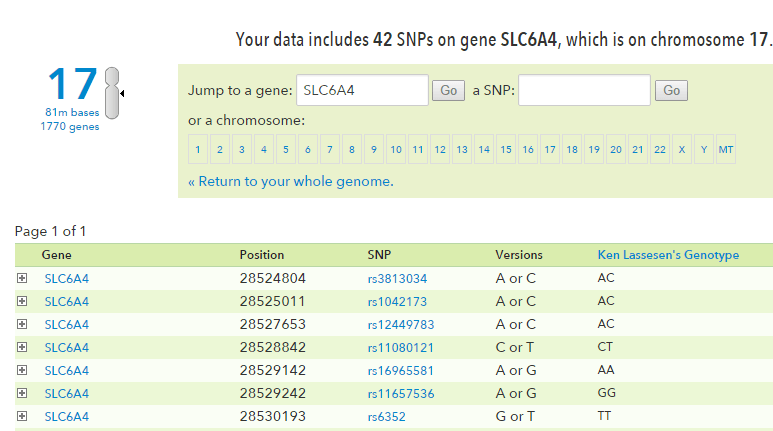
Task: Expand row for SNP rs1042173
Action: pyautogui.click(x=22, y=301)
